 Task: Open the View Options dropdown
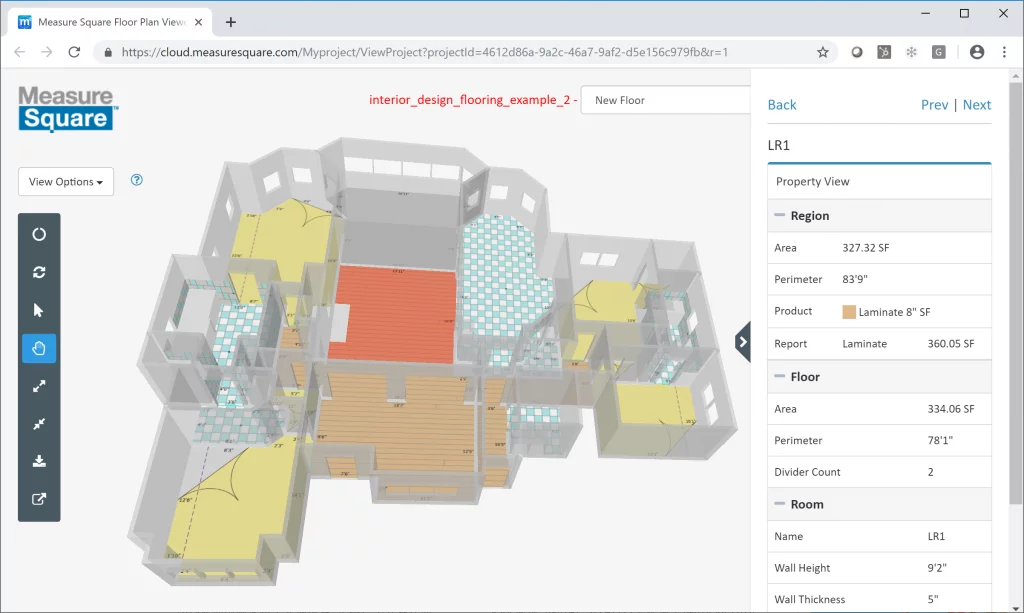(x=66, y=182)
